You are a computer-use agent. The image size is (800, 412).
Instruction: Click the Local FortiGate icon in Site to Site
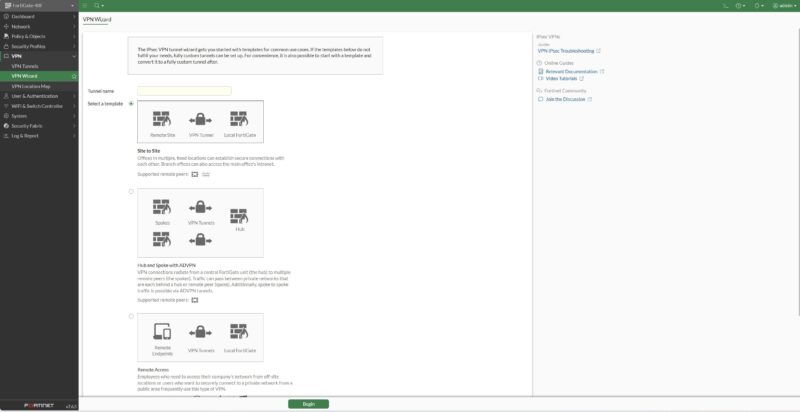pos(239,119)
